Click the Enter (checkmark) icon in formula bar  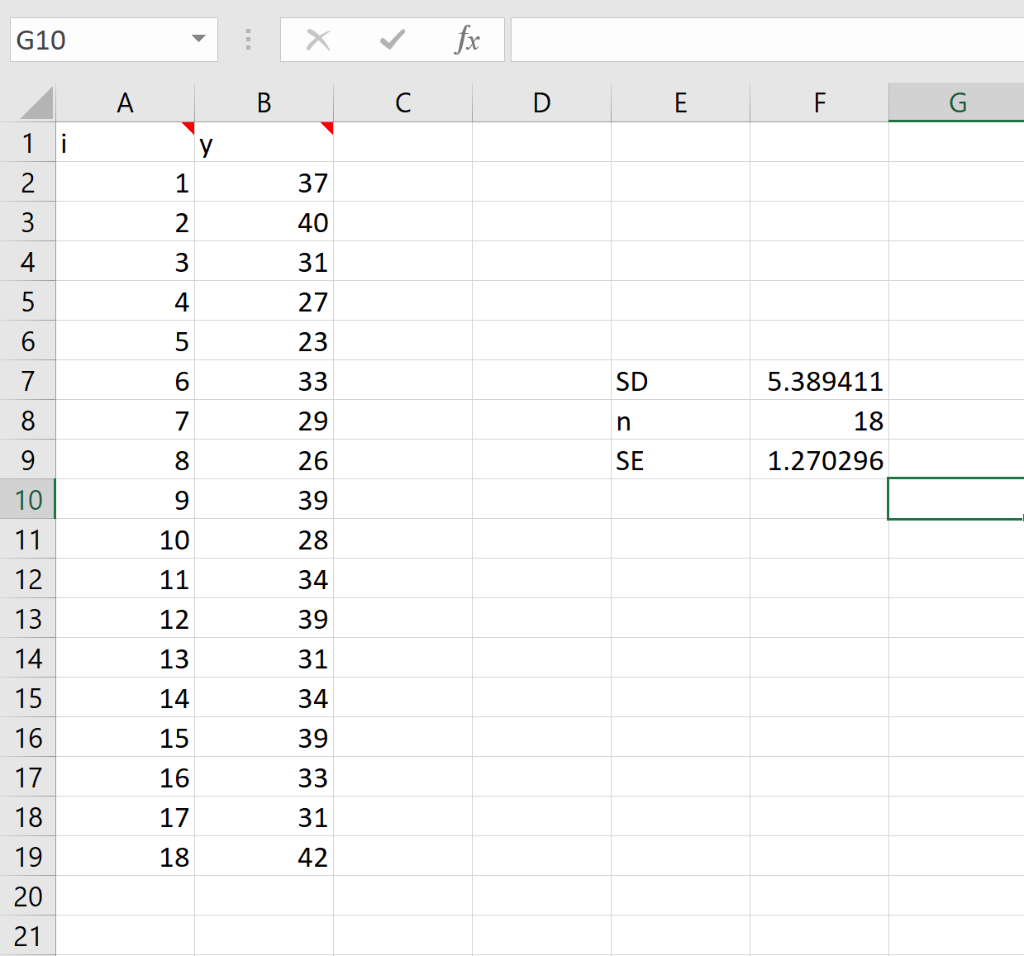390,40
